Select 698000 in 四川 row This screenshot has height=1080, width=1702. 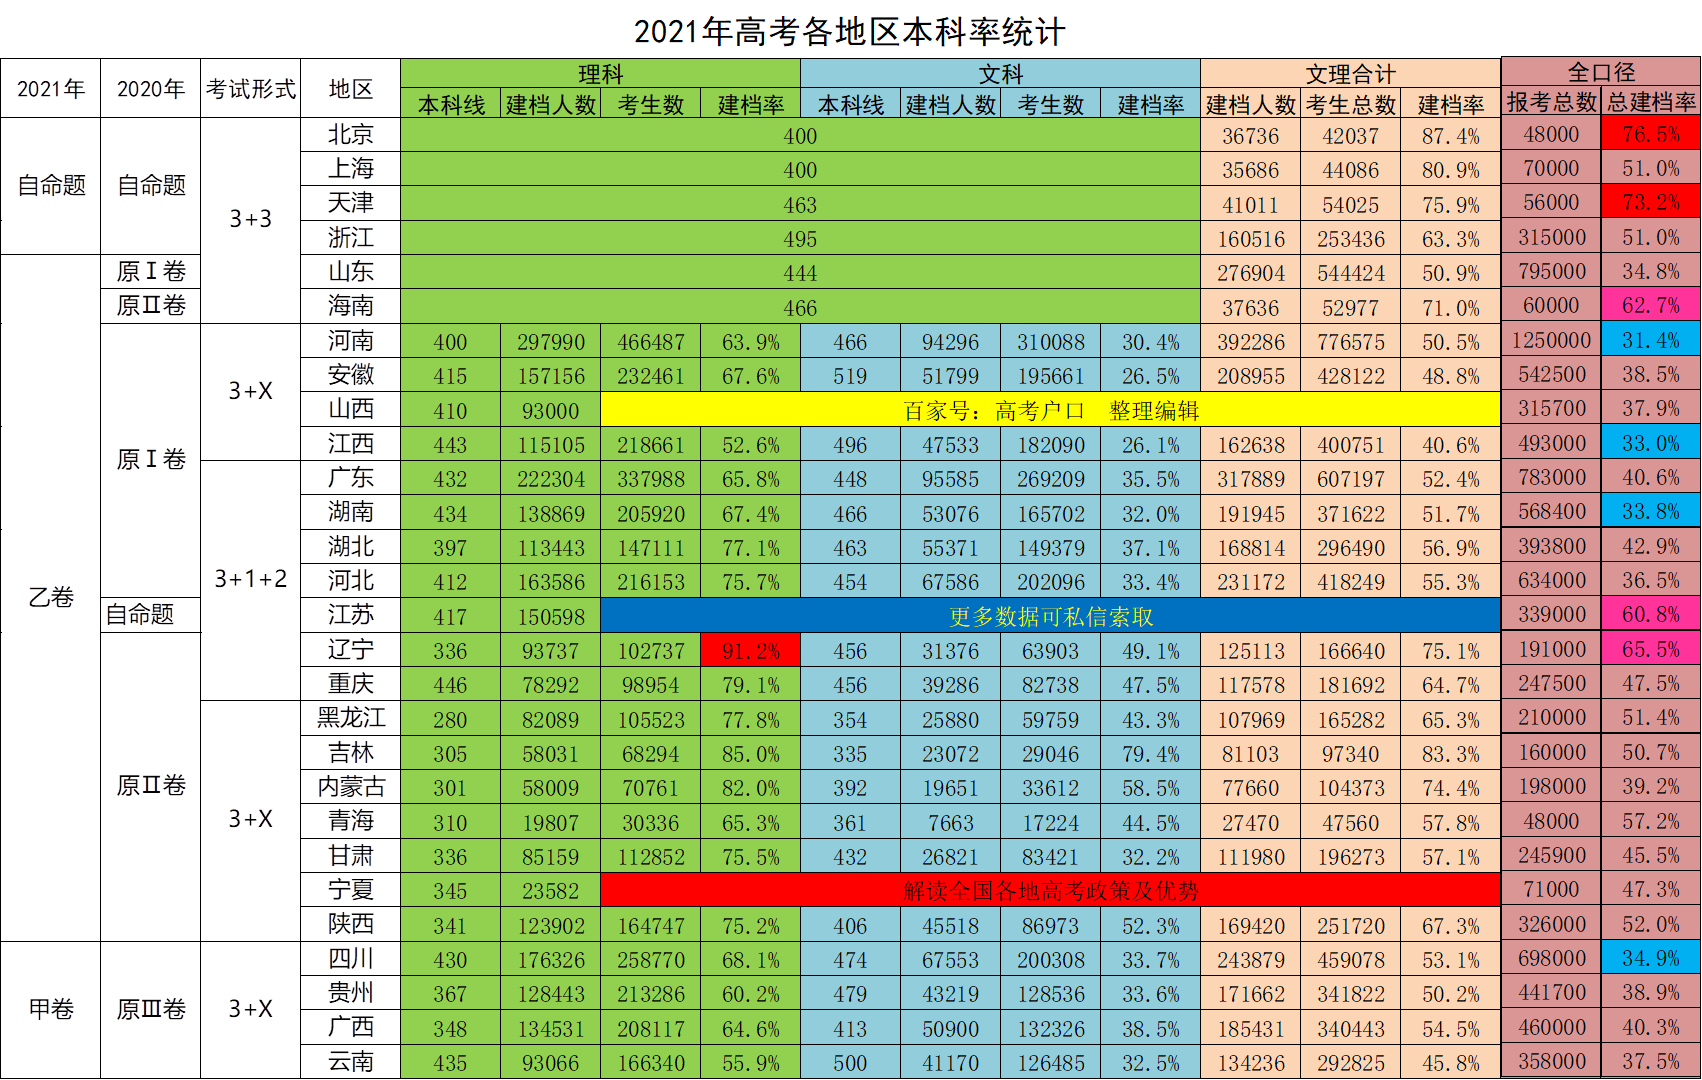click(x=1551, y=958)
